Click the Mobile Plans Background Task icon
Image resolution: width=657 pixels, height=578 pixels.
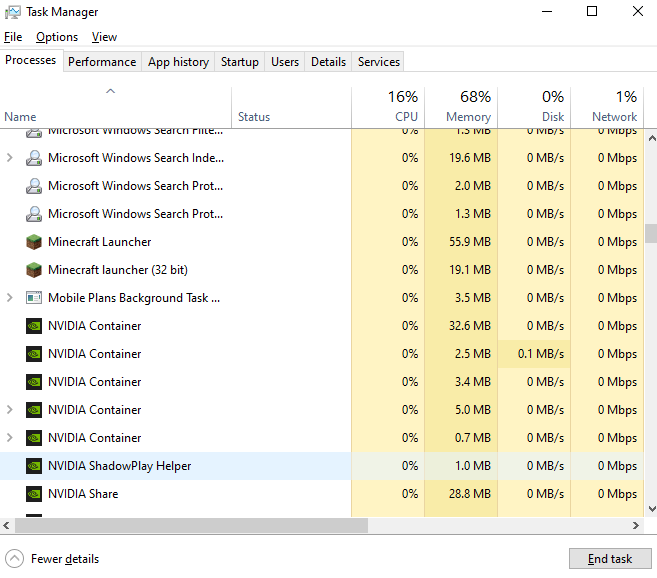[34, 298]
